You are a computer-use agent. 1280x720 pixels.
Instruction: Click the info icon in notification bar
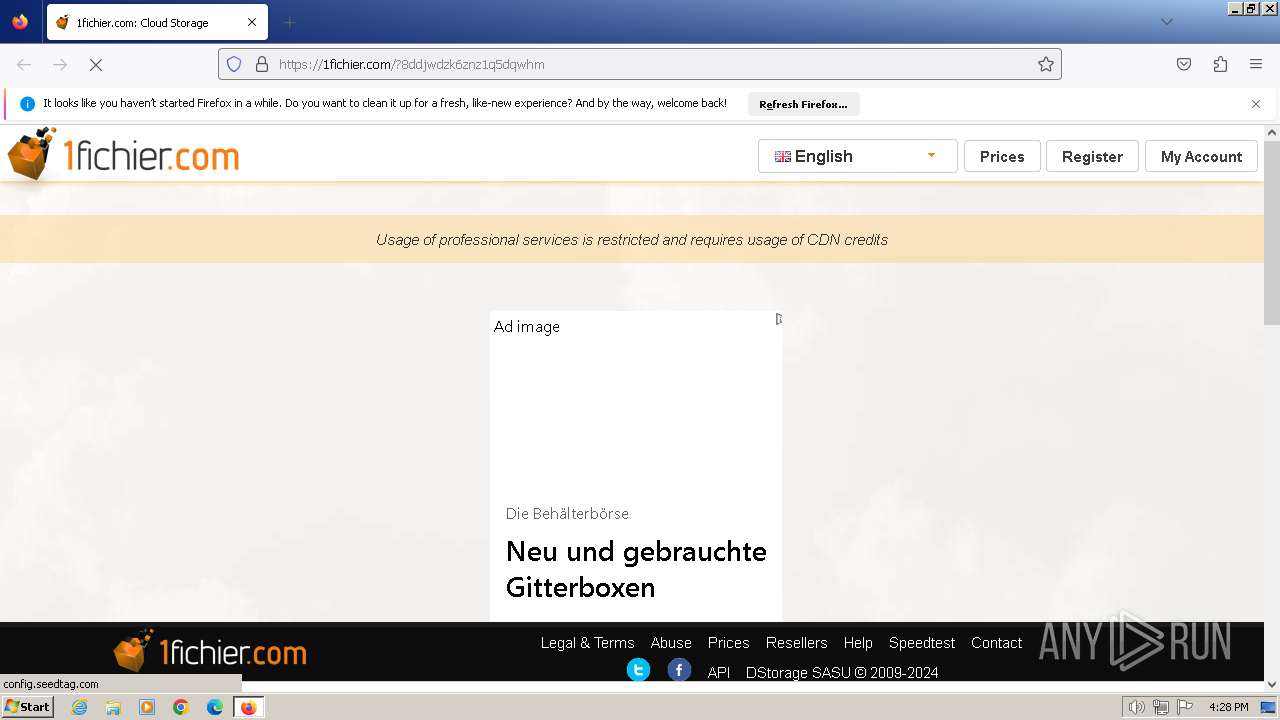point(27,104)
